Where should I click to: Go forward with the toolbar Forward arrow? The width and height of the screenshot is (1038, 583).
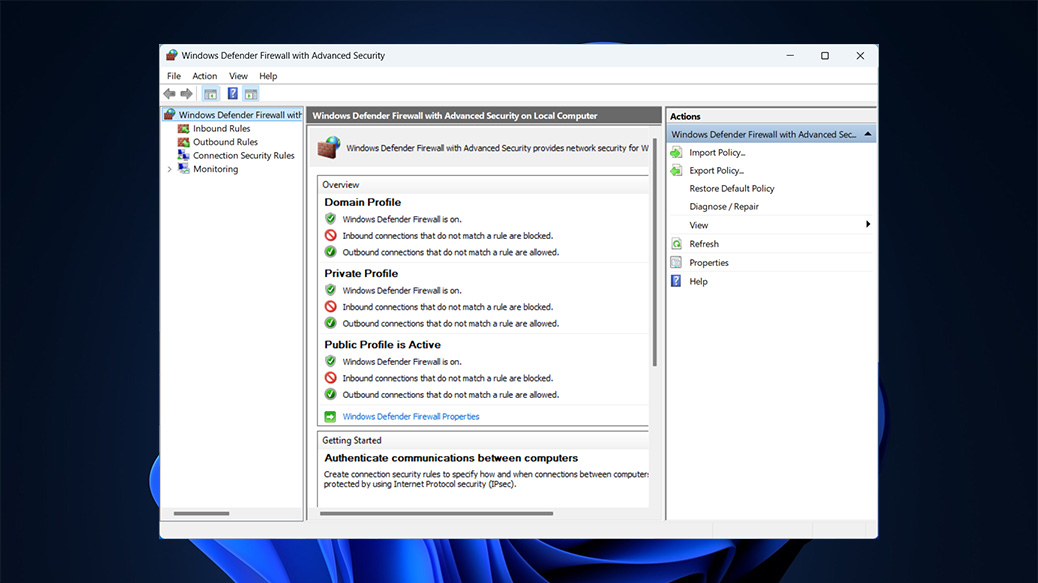[x=187, y=94]
